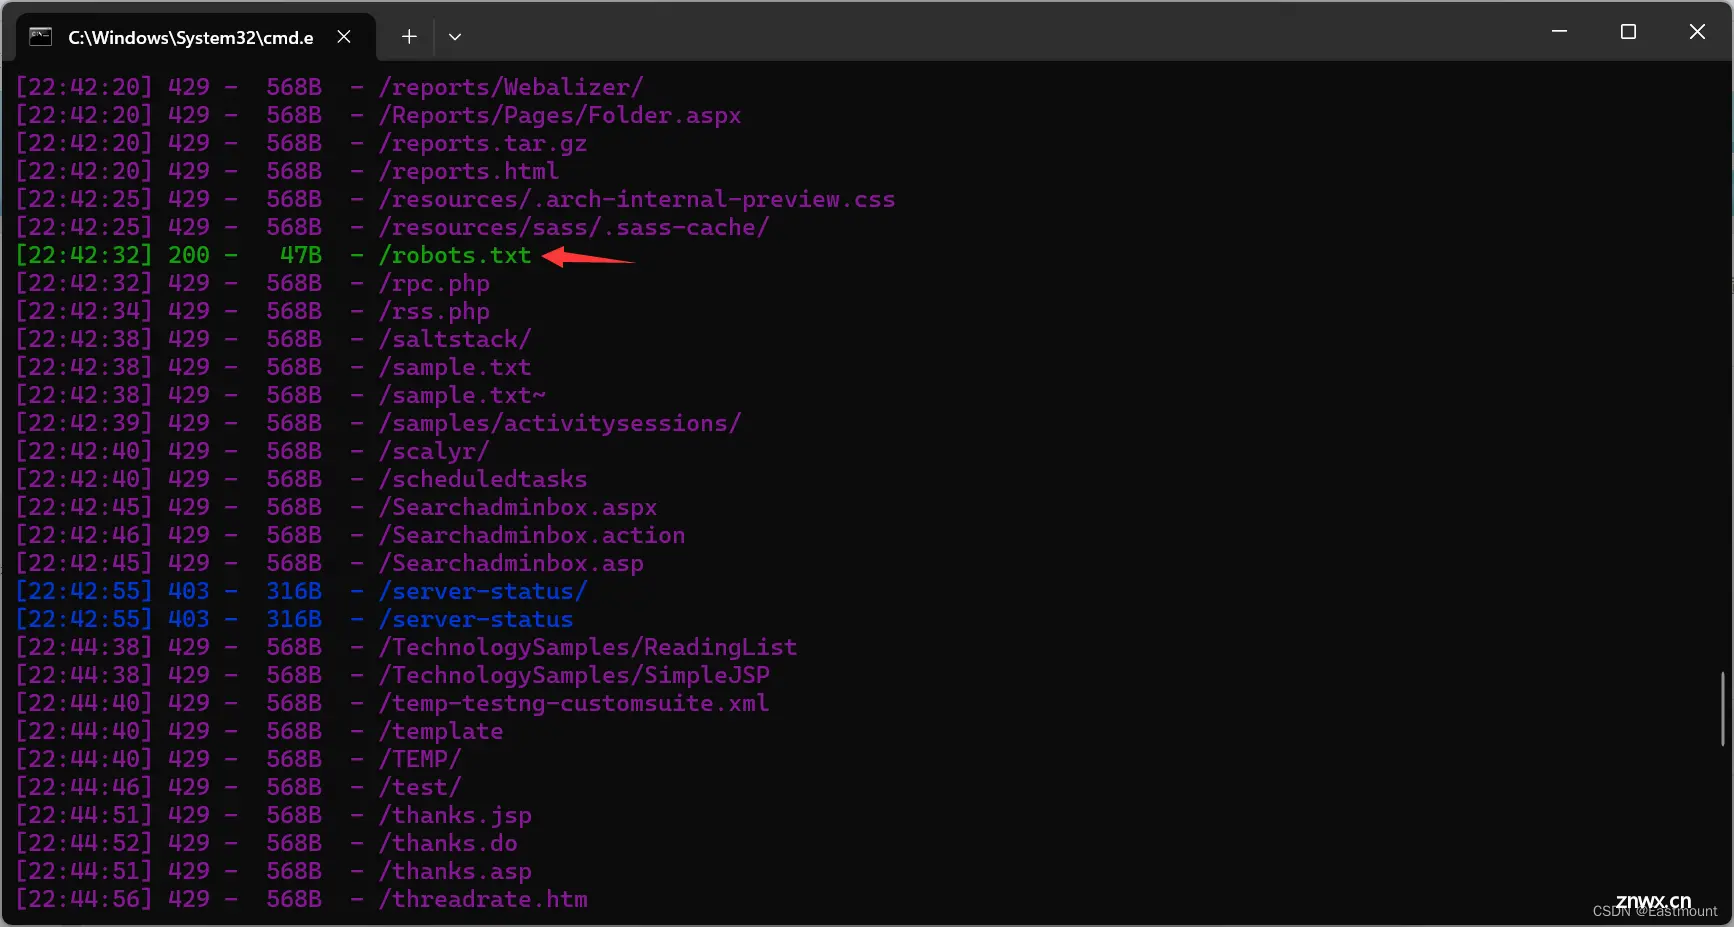Click the /sample.txt~ path
Image resolution: width=1734 pixels, height=927 pixels.
click(x=462, y=396)
